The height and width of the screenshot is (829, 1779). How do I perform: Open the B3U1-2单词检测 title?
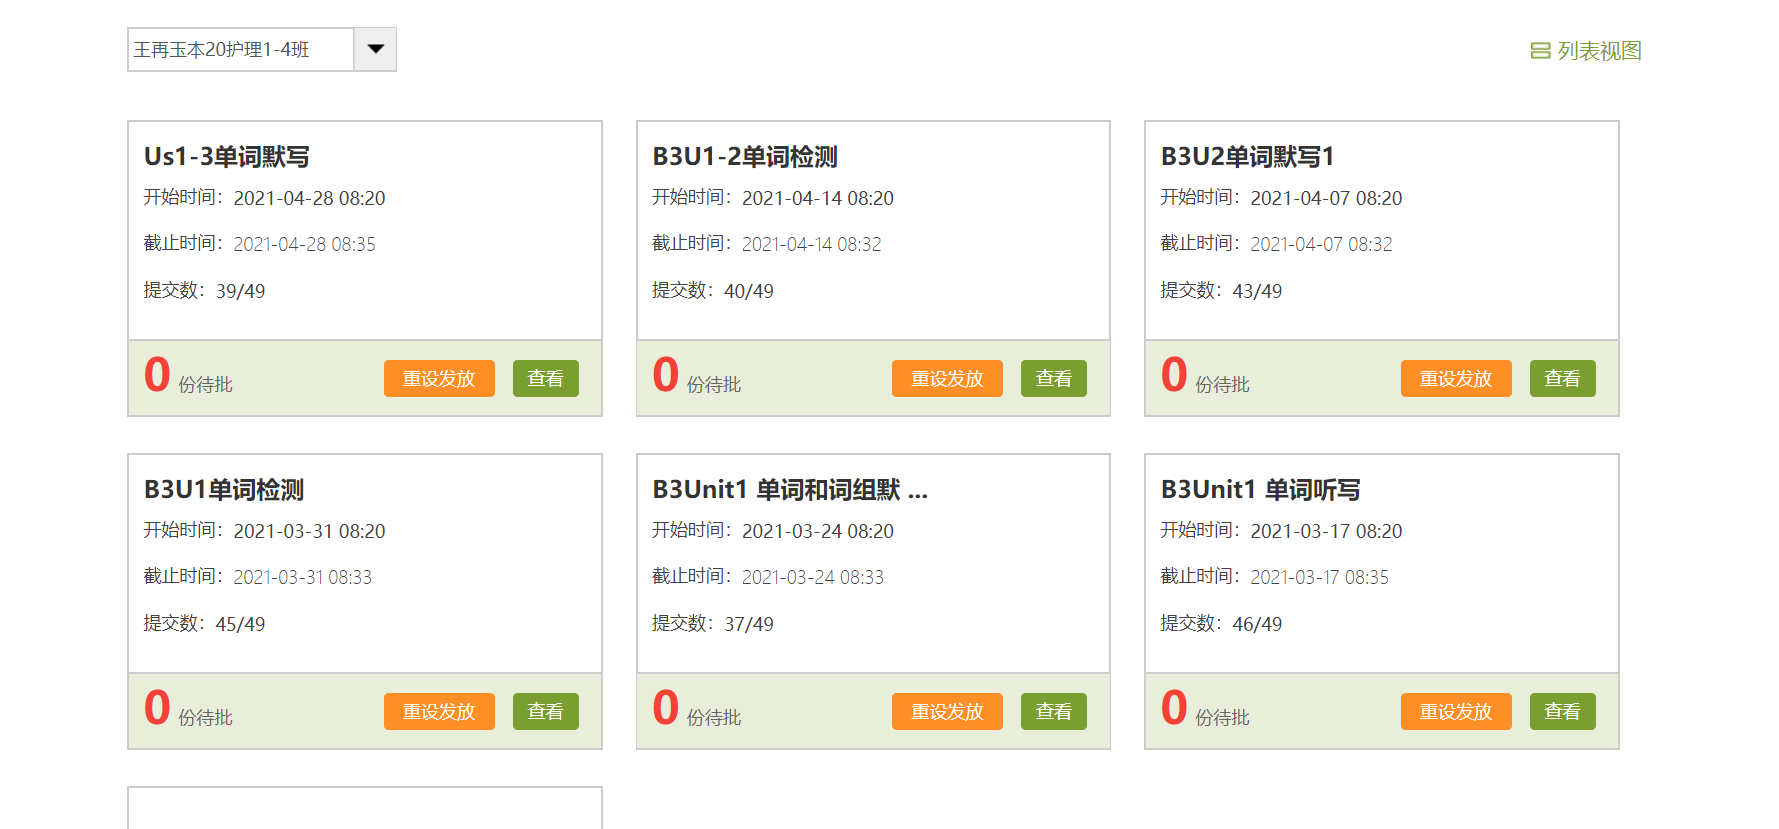click(745, 157)
